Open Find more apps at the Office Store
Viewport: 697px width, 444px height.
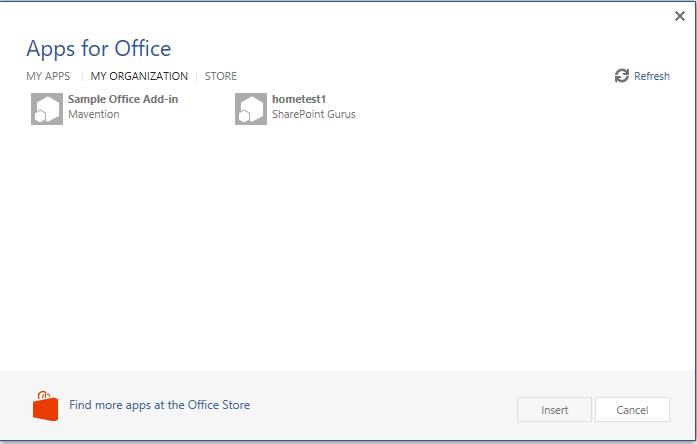coord(159,405)
